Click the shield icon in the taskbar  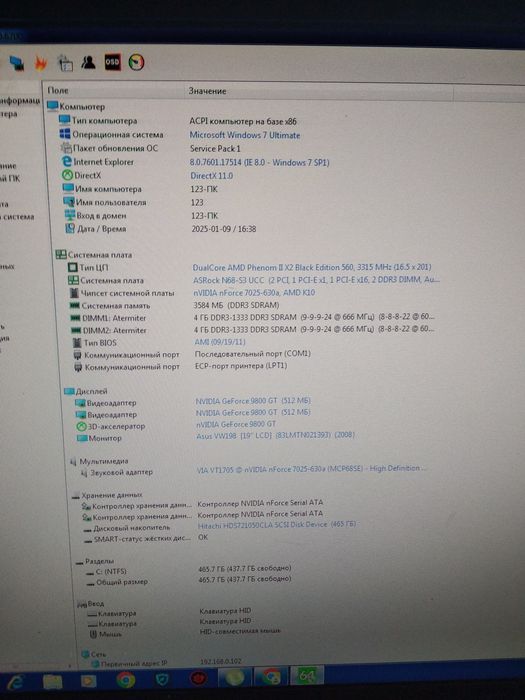162,680
